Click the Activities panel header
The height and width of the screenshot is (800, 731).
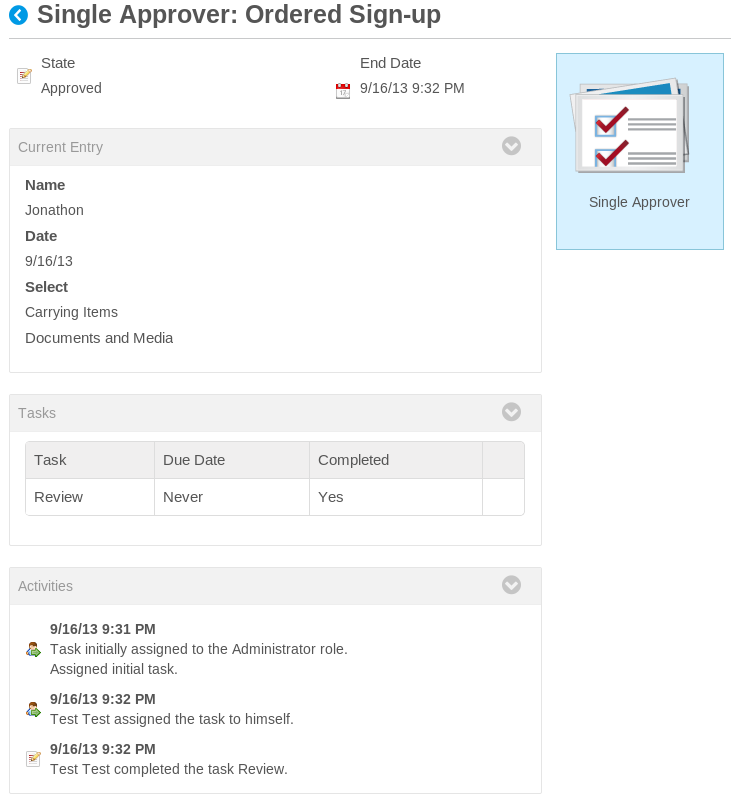click(275, 586)
